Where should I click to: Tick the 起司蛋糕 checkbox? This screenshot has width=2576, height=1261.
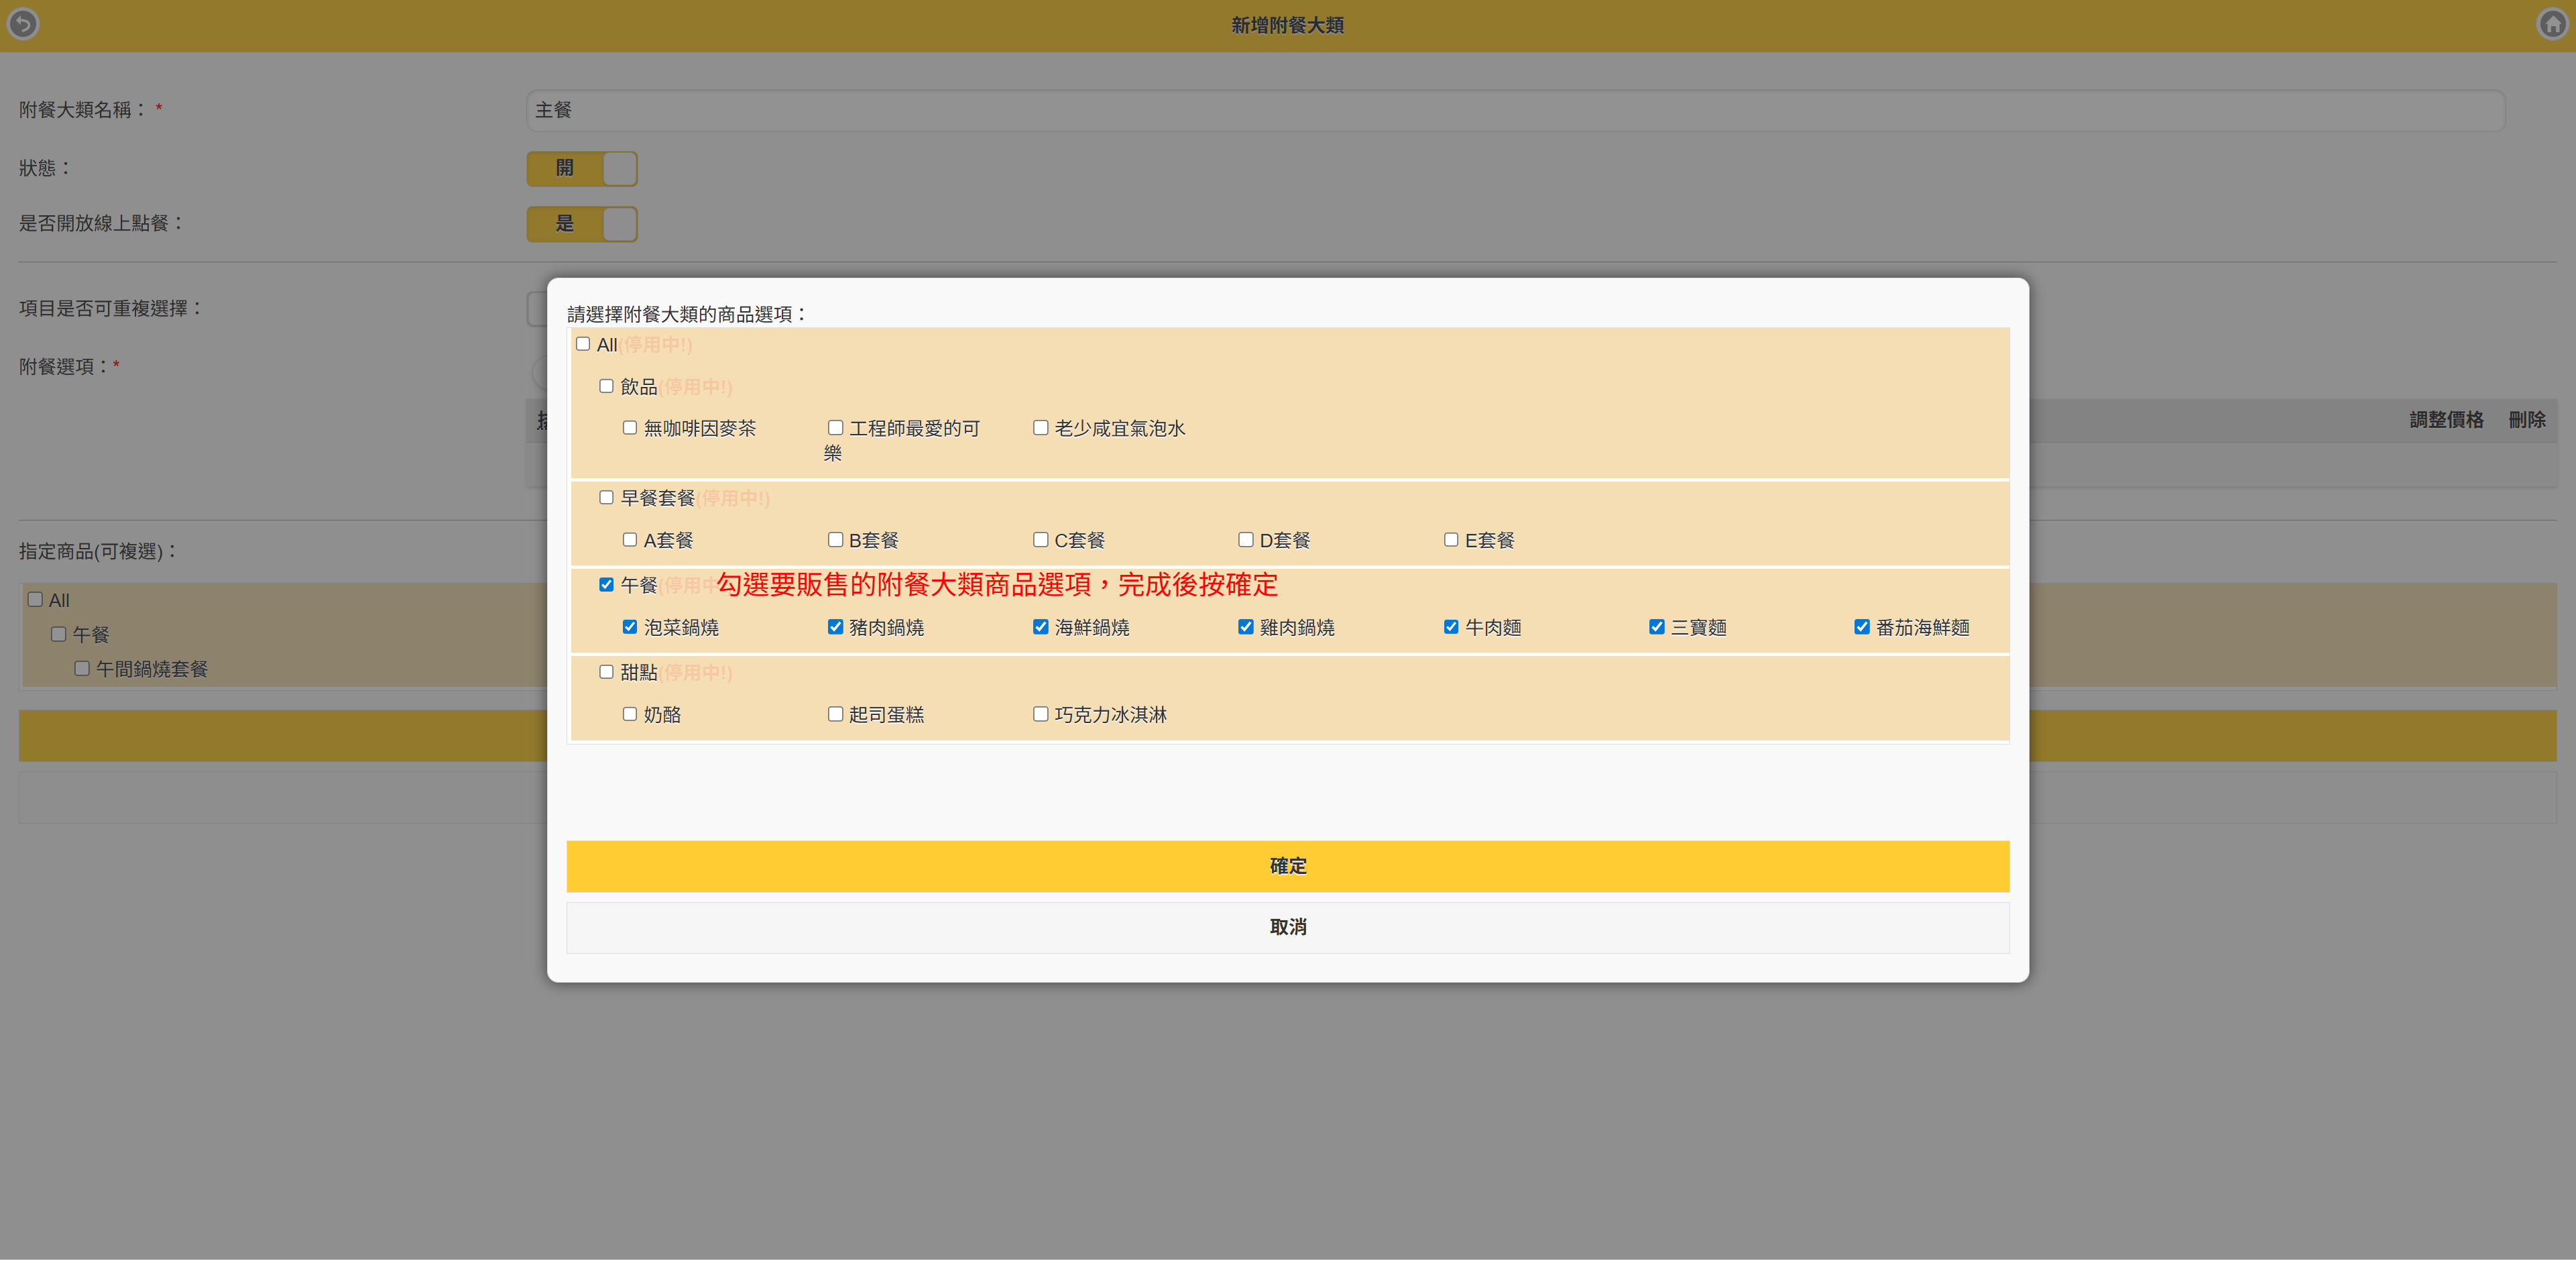point(835,714)
